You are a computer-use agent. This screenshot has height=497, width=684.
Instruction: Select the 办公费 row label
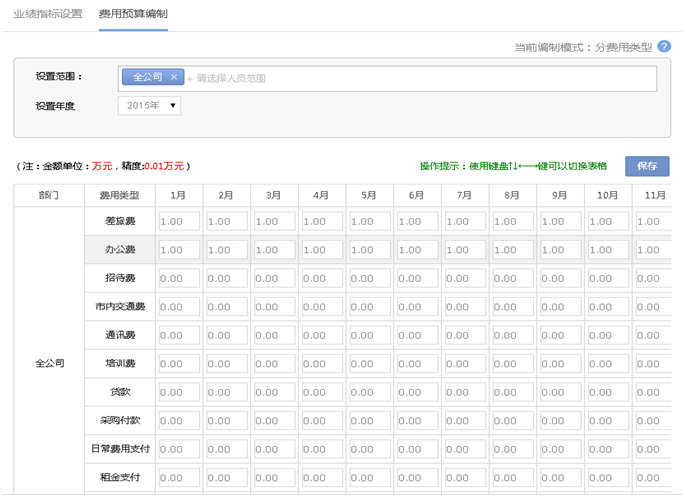[120, 250]
